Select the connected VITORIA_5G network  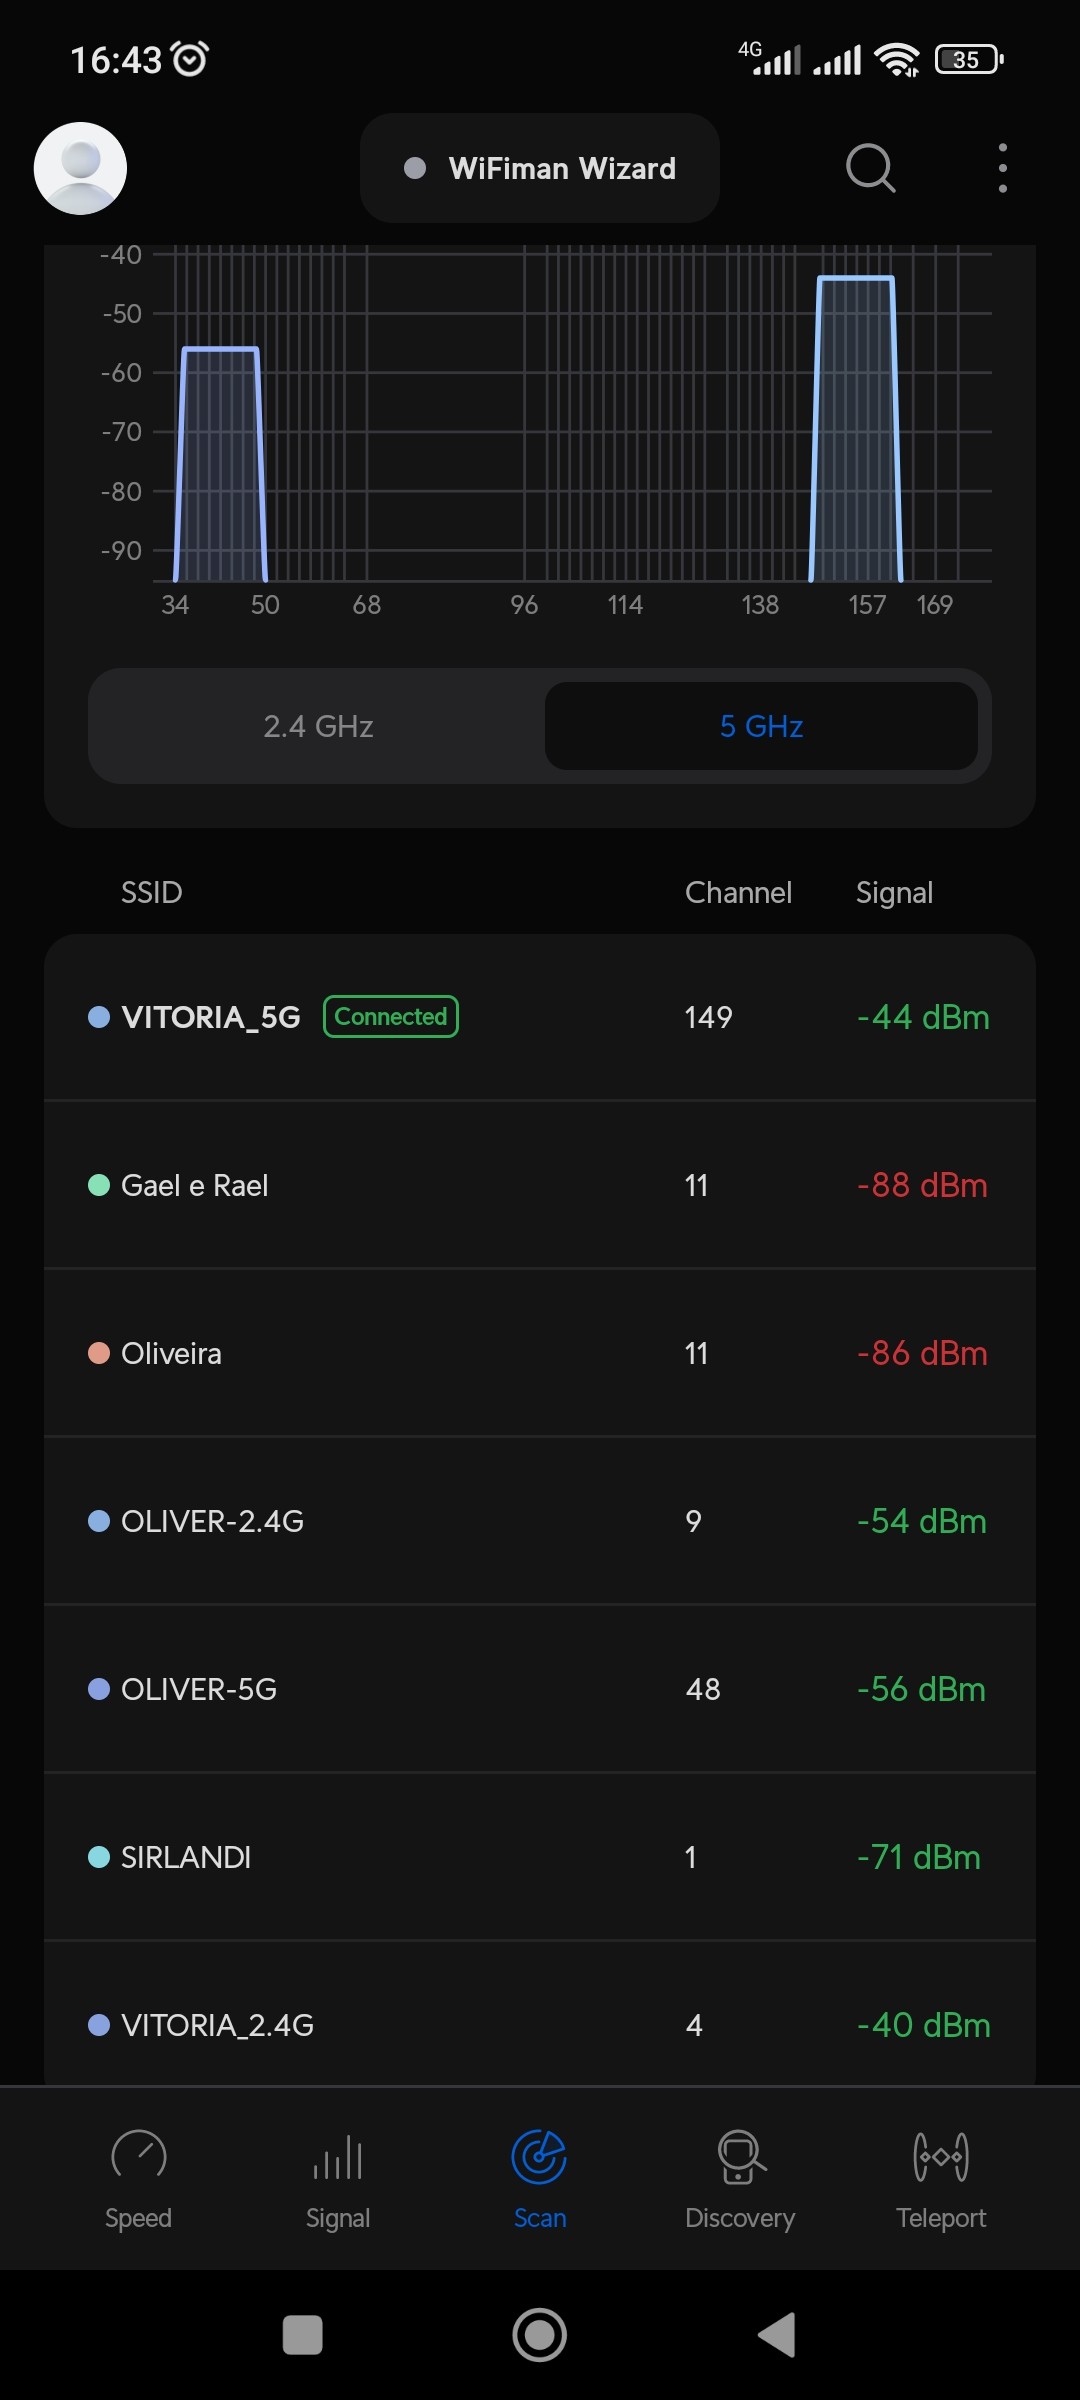(539, 1017)
